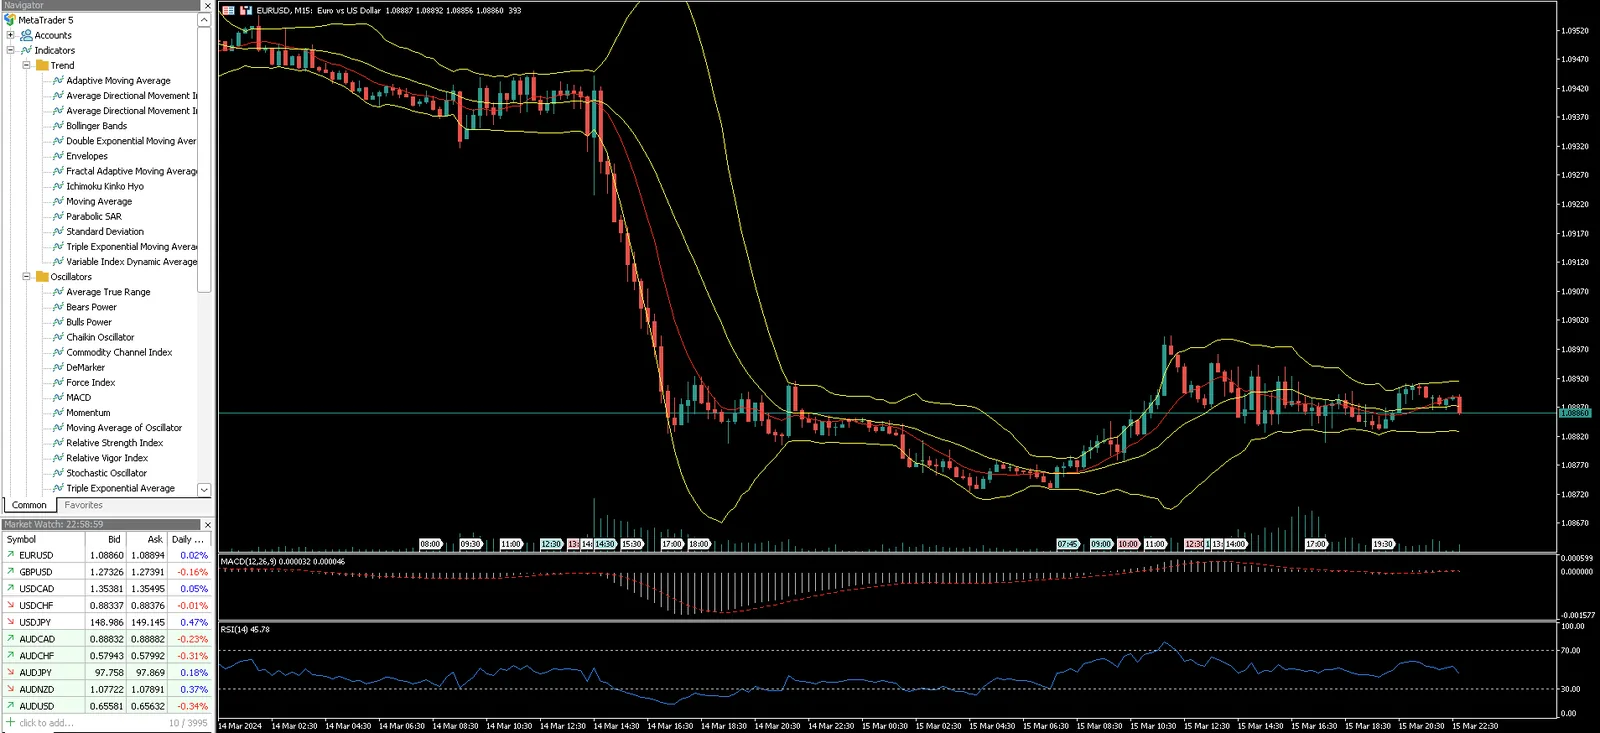1600x733 pixels.
Task: Click the 09:30 event marker on chart
Action: tap(470, 544)
